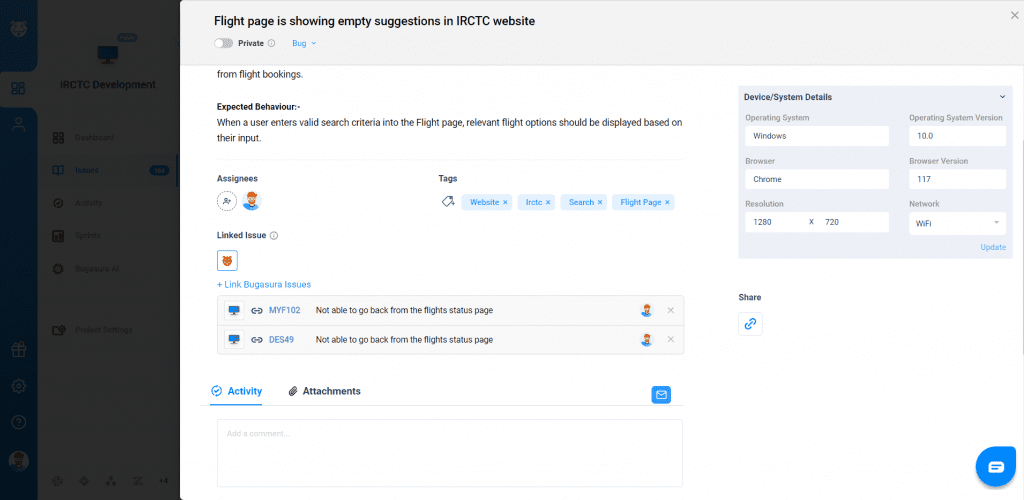The height and width of the screenshot is (500, 1024).
Task: Click the Browser Version field showing 117
Action: 957,179
